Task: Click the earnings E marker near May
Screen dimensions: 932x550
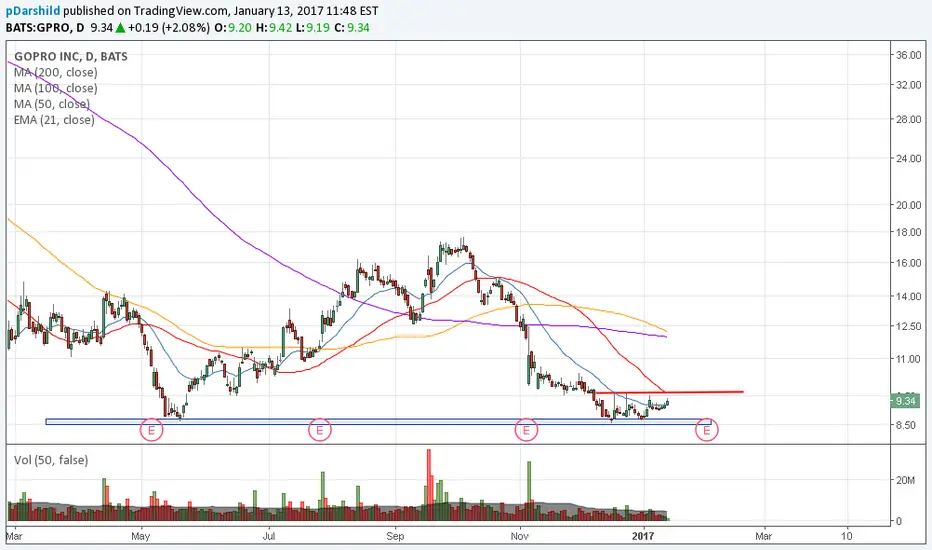Action: click(151, 430)
